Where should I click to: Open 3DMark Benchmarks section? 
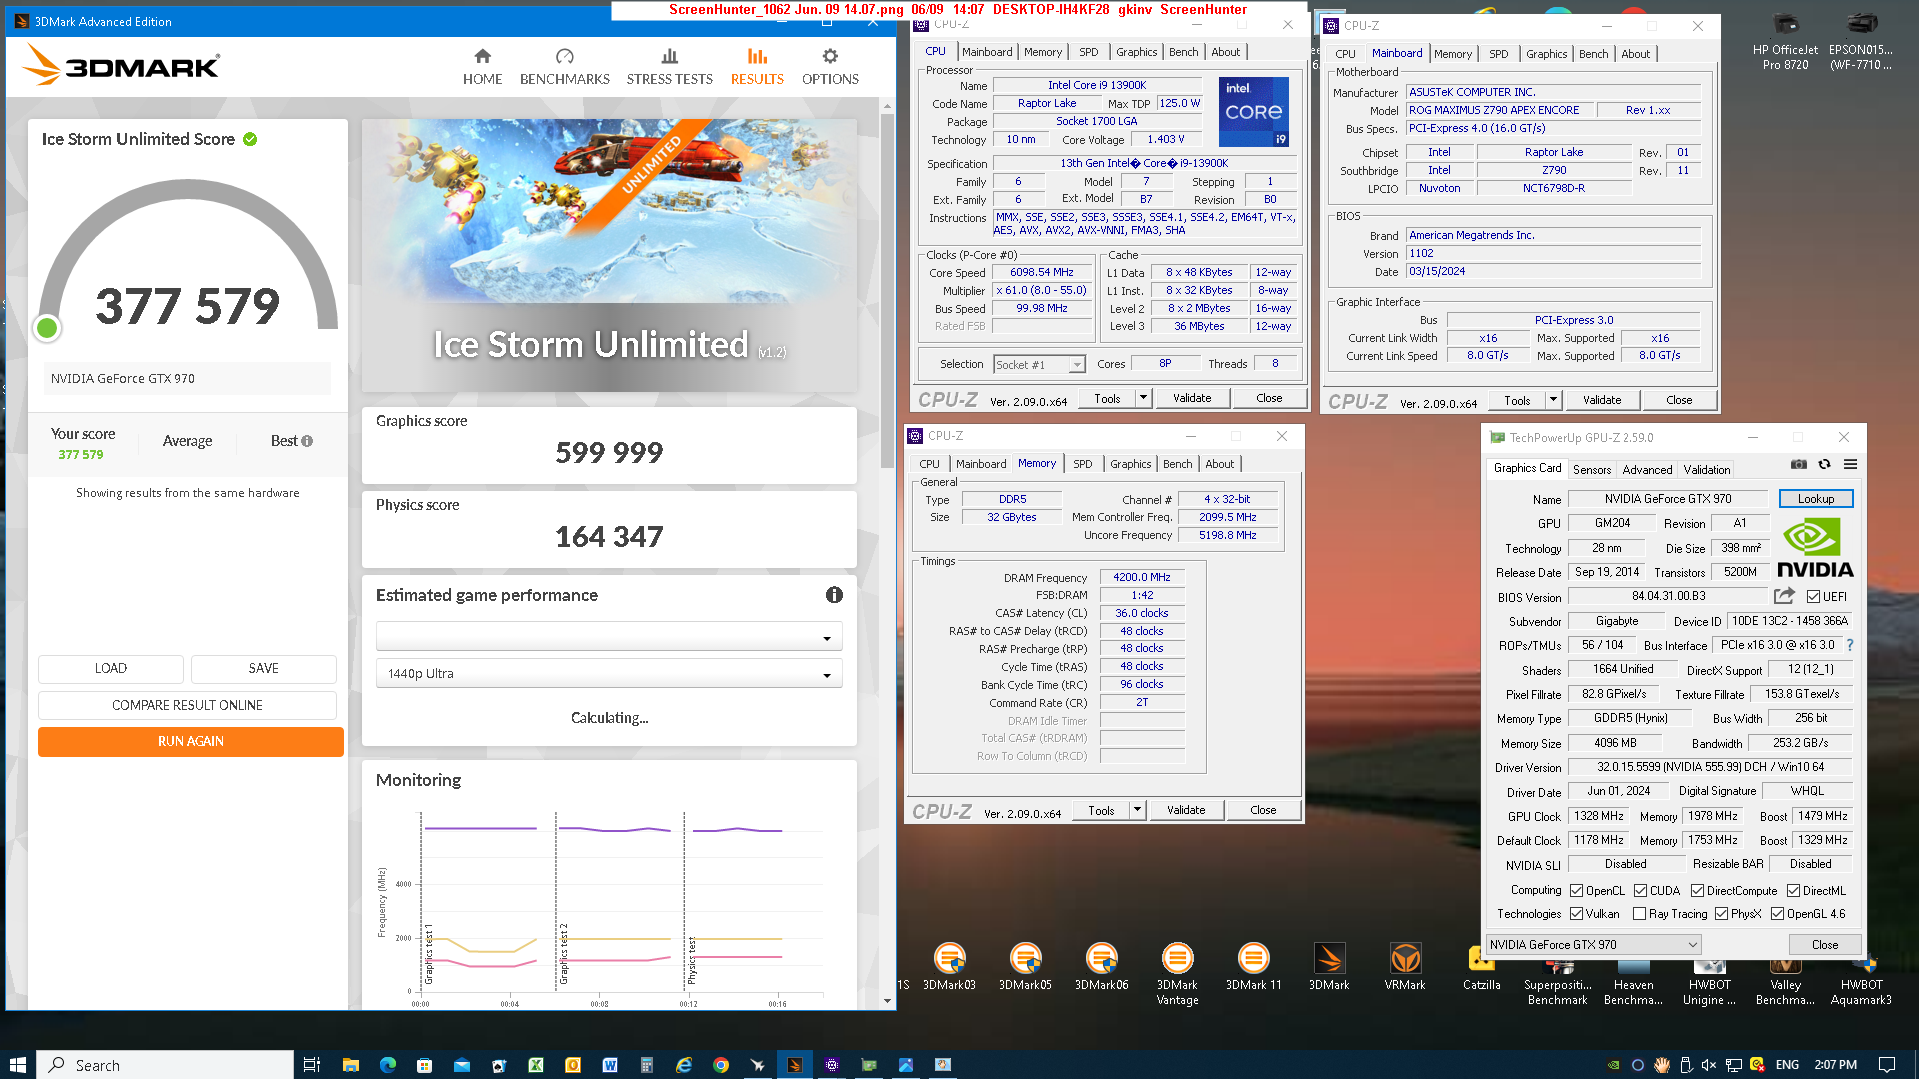[564, 67]
